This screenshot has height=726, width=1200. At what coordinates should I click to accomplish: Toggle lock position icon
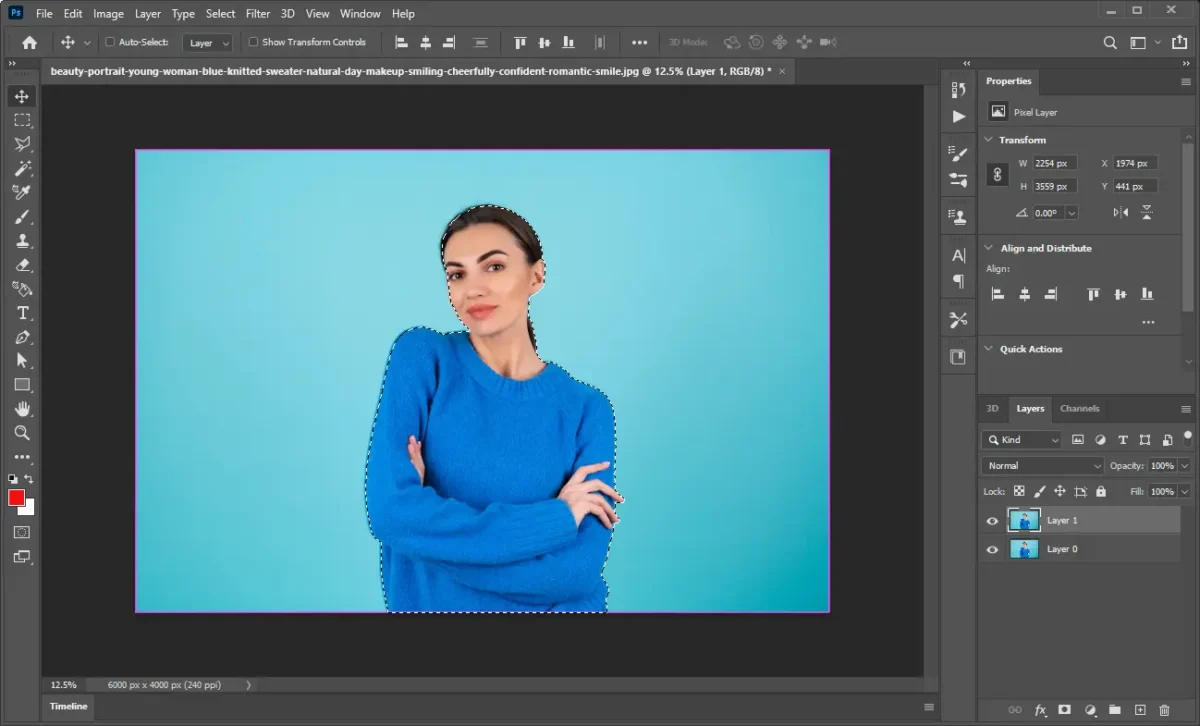[1060, 491]
